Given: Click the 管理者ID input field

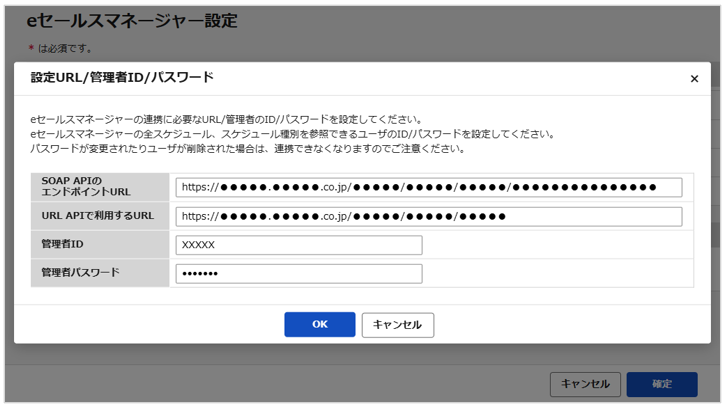Looking at the screenshot, I should pyautogui.click(x=299, y=245).
